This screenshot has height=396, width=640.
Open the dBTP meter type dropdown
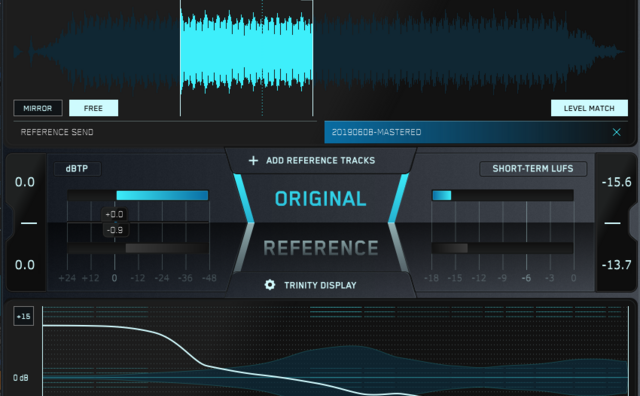coord(77,169)
